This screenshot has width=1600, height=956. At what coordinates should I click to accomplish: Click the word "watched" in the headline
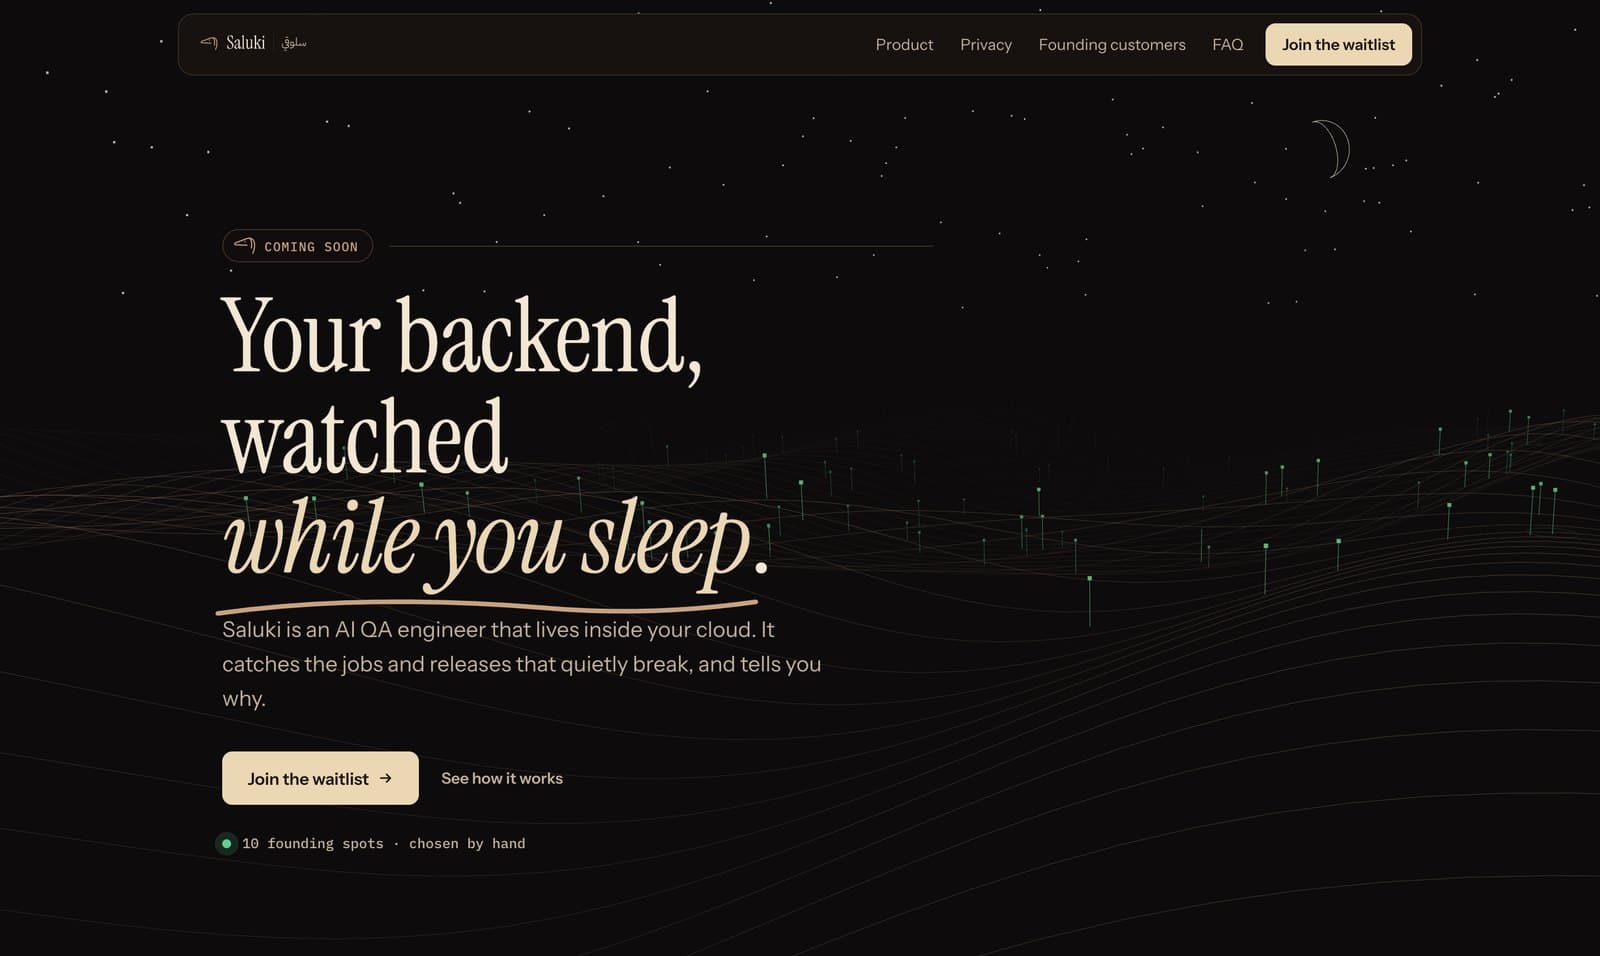tap(365, 437)
